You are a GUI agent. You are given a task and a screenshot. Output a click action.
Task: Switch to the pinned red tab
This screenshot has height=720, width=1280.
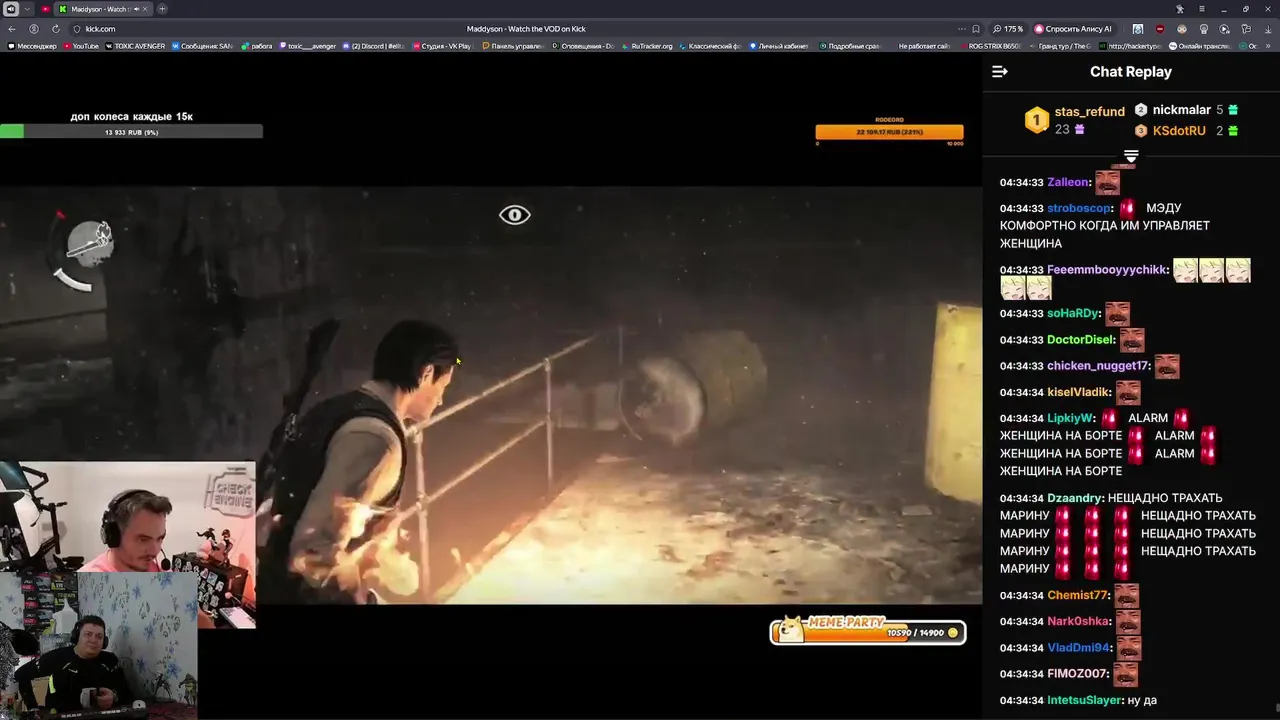pyautogui.click(x=46, y=9)
